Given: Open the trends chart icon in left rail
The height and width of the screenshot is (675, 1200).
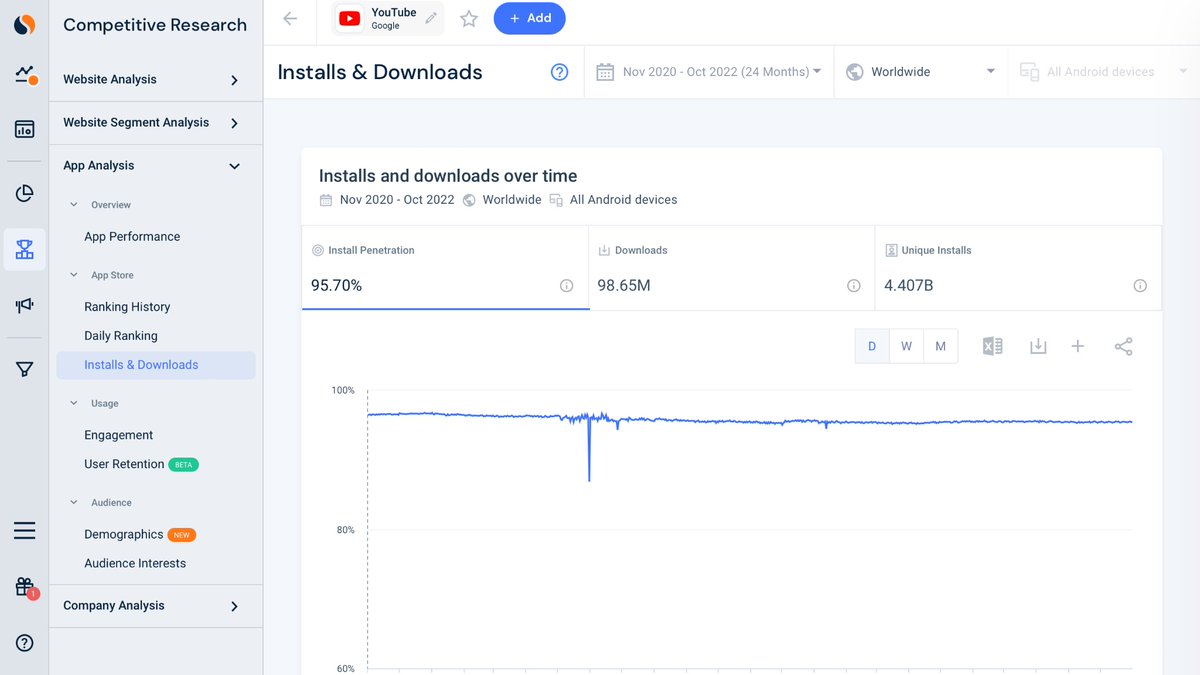Looking at the screenshot, I should pyautogui.click(x=25, y=76).
